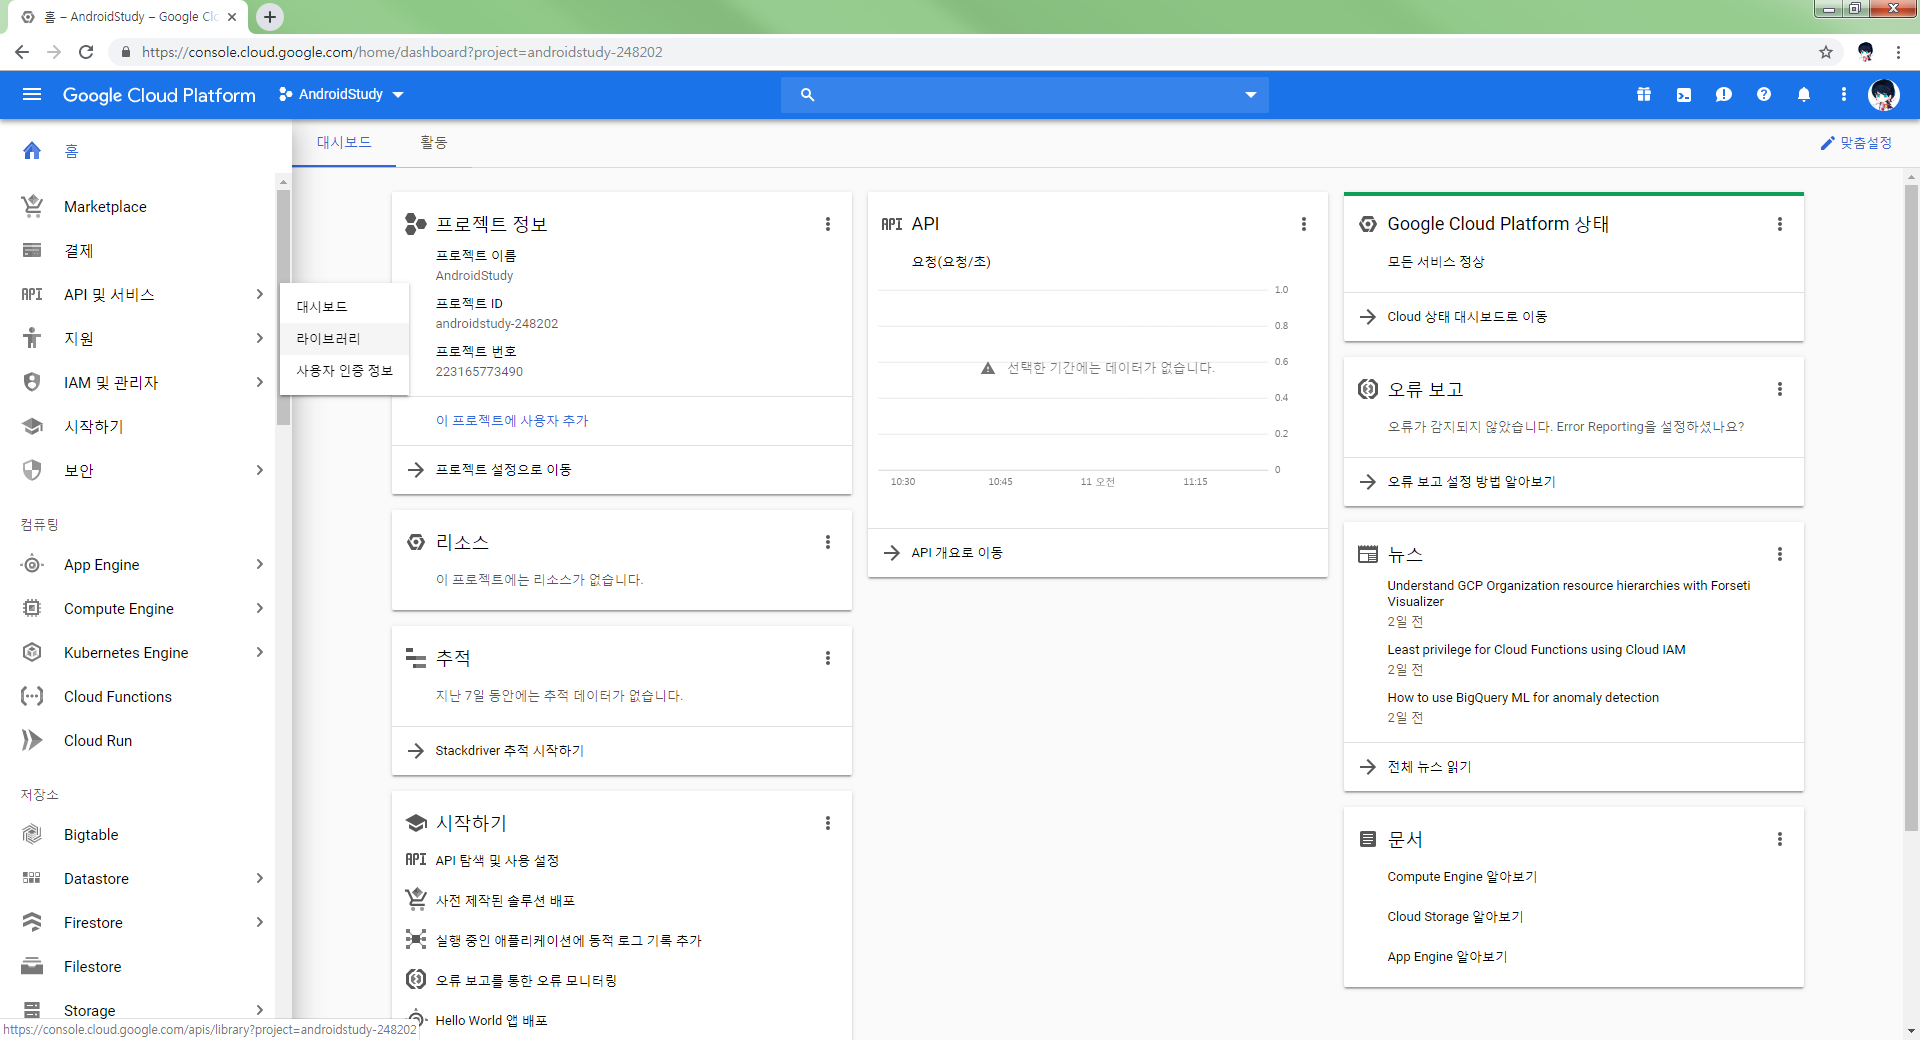Click the feedback speech bubble icon

(1724, 94)
